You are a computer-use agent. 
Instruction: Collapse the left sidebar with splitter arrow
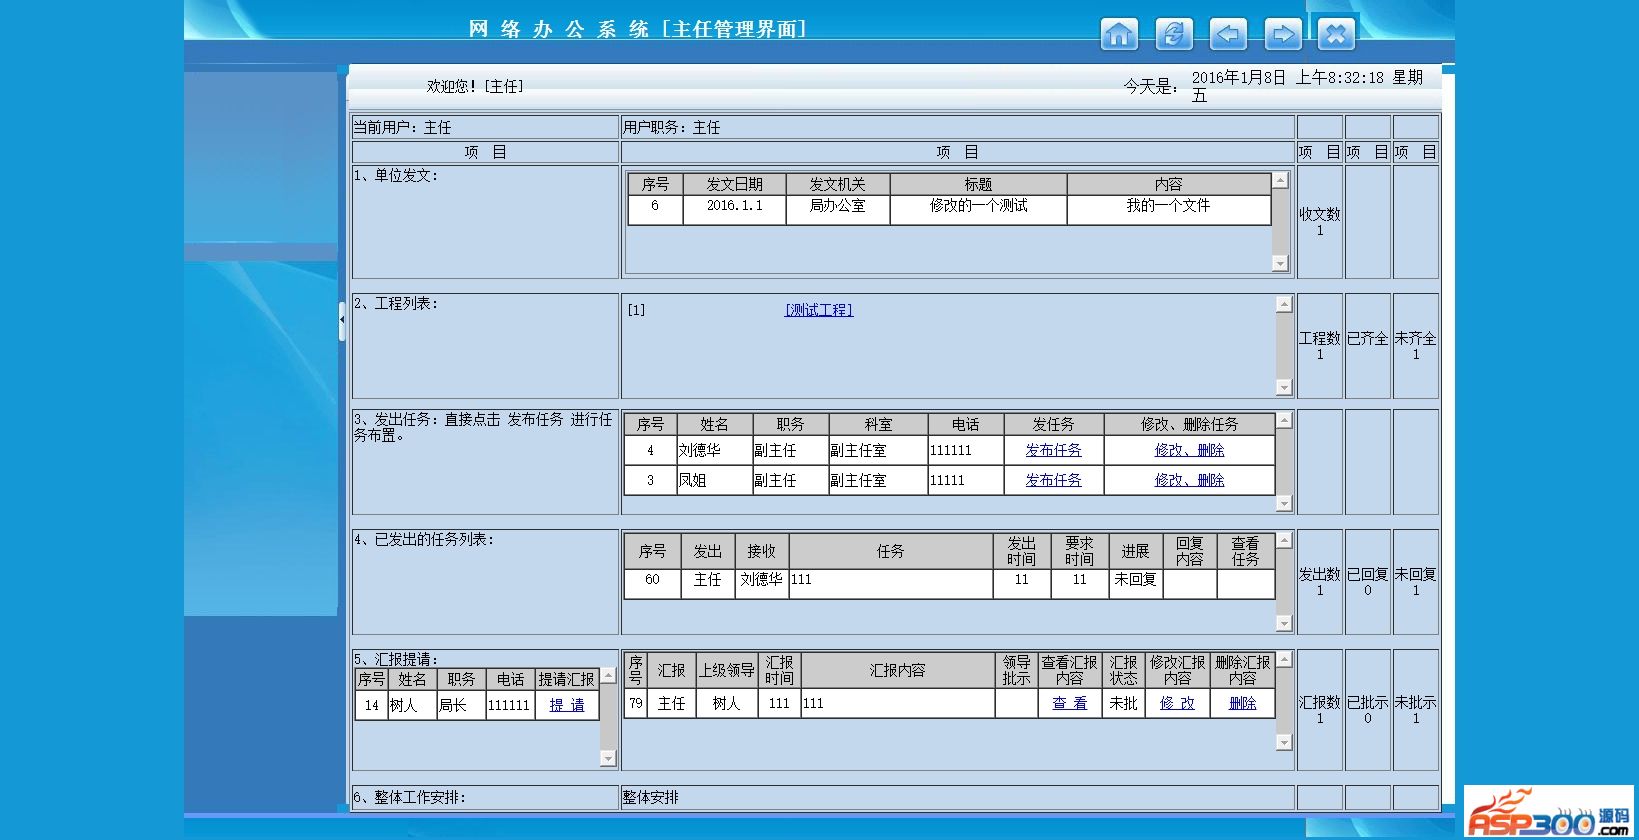pyautogui.click(x=342, y=320)
